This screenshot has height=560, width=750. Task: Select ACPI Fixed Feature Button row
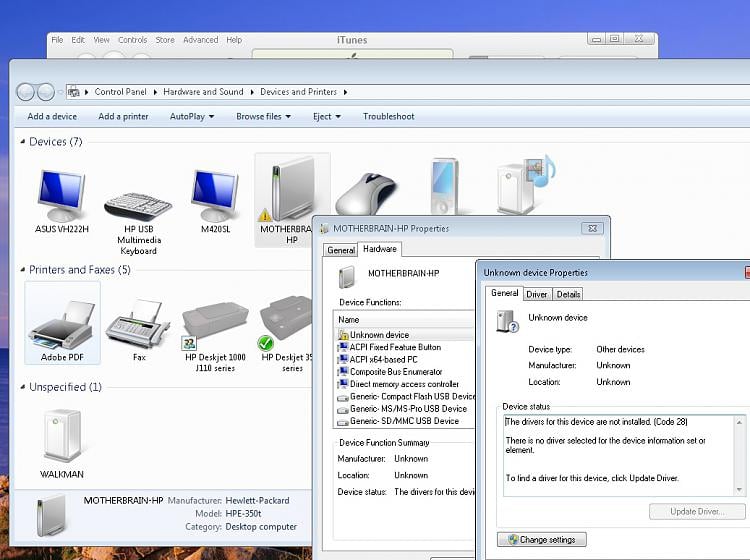pyautogui.click(x=405, y=347)
